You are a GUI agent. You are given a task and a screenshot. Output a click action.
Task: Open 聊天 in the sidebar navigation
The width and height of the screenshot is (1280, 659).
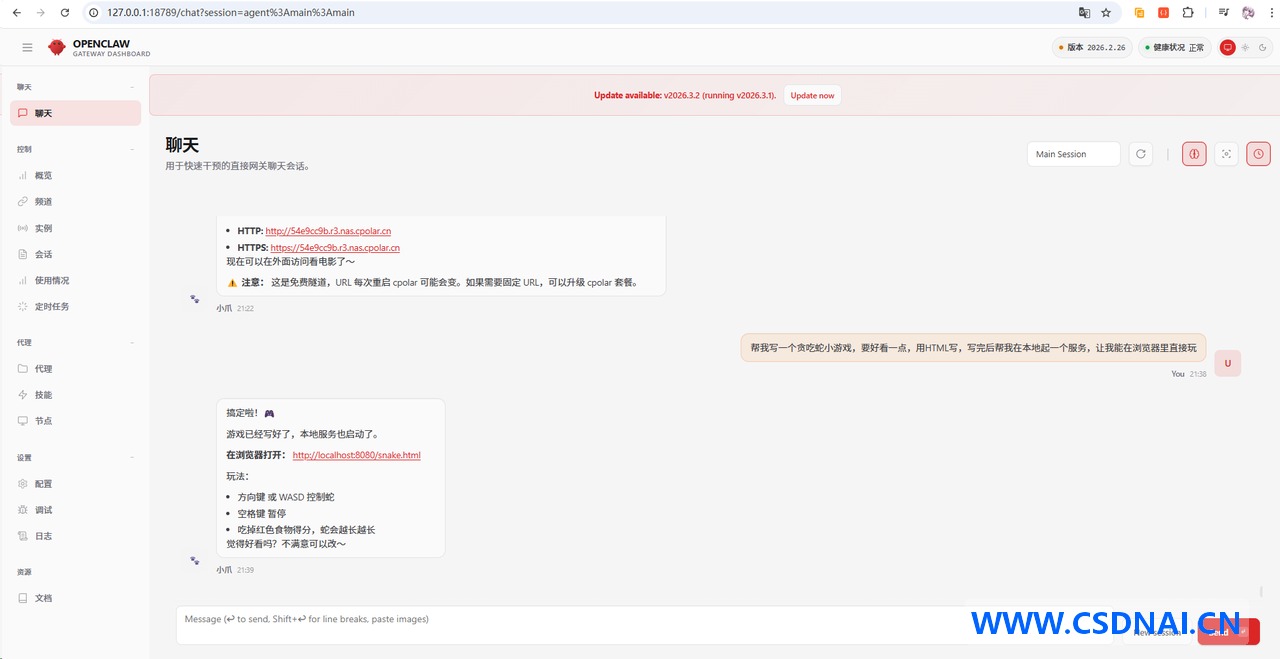76,113
